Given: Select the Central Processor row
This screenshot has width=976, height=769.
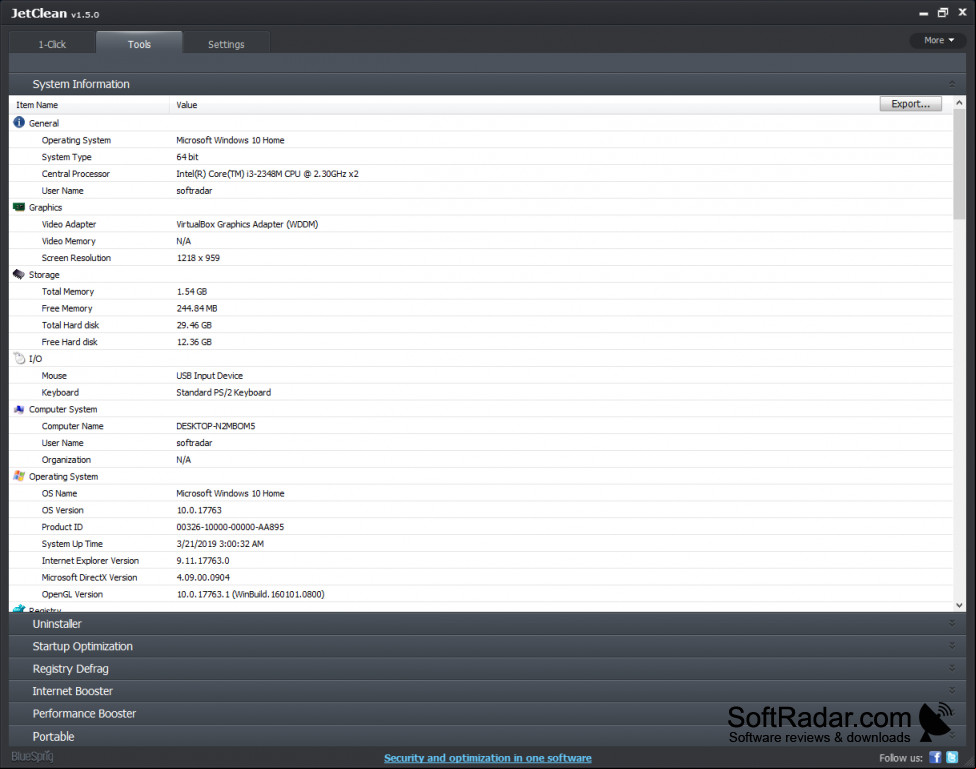Looking at the screenshot, I should click(481, 174).
